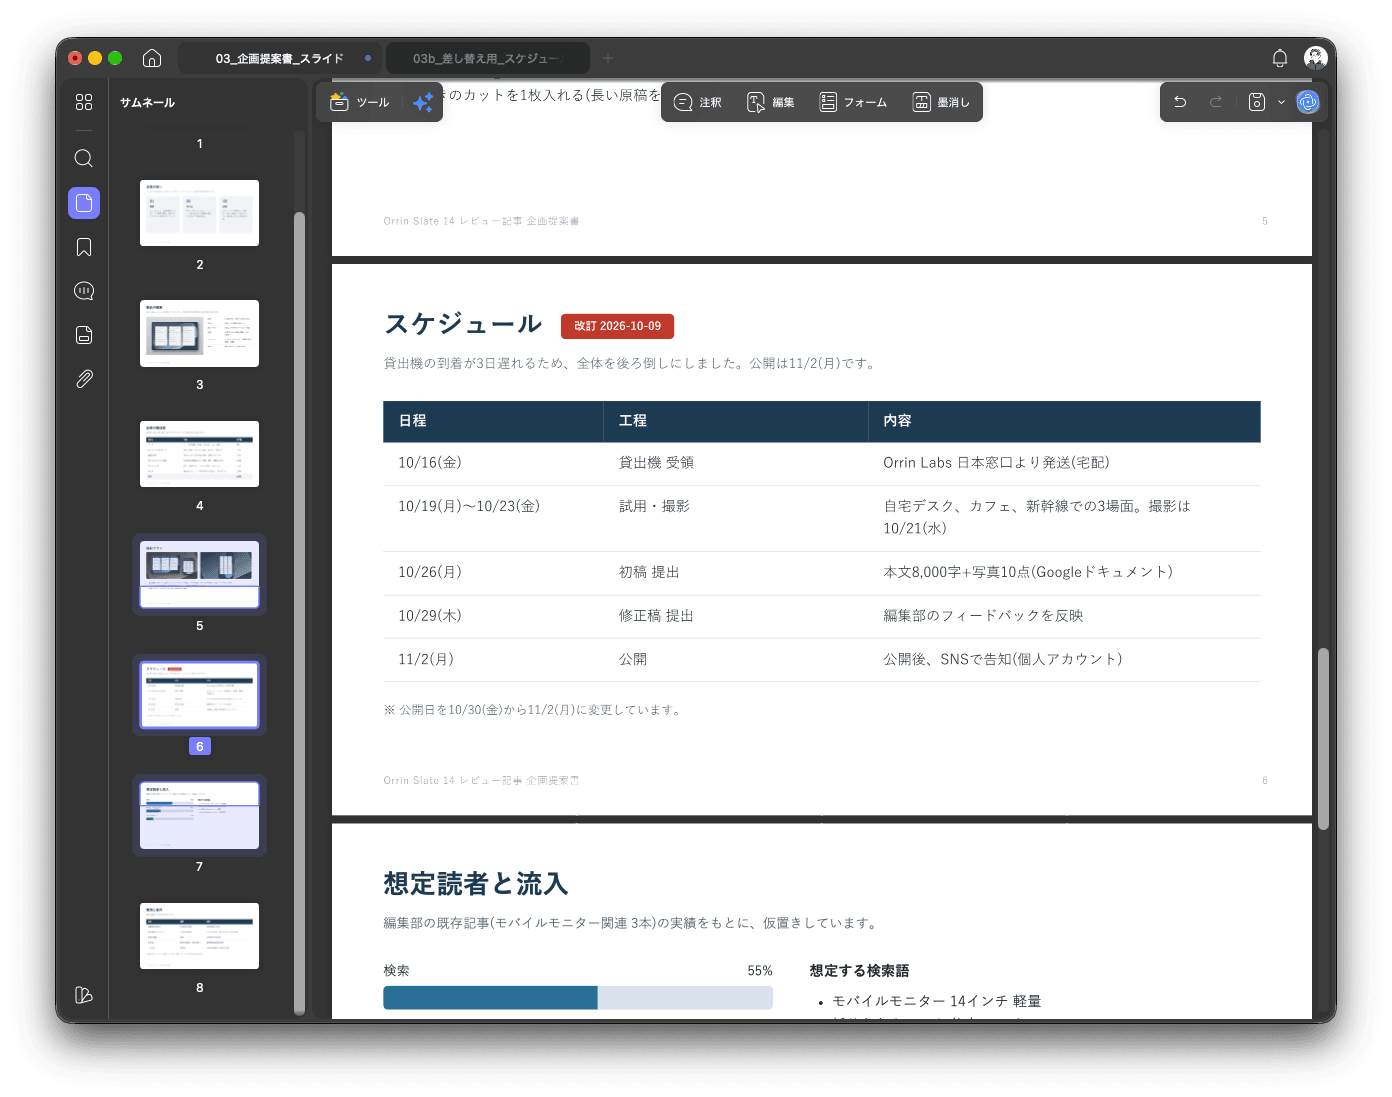Select the フォーム form tool
Image resolution: width=1392 pixels, height=1097 pixels.
tap(853, 102)
